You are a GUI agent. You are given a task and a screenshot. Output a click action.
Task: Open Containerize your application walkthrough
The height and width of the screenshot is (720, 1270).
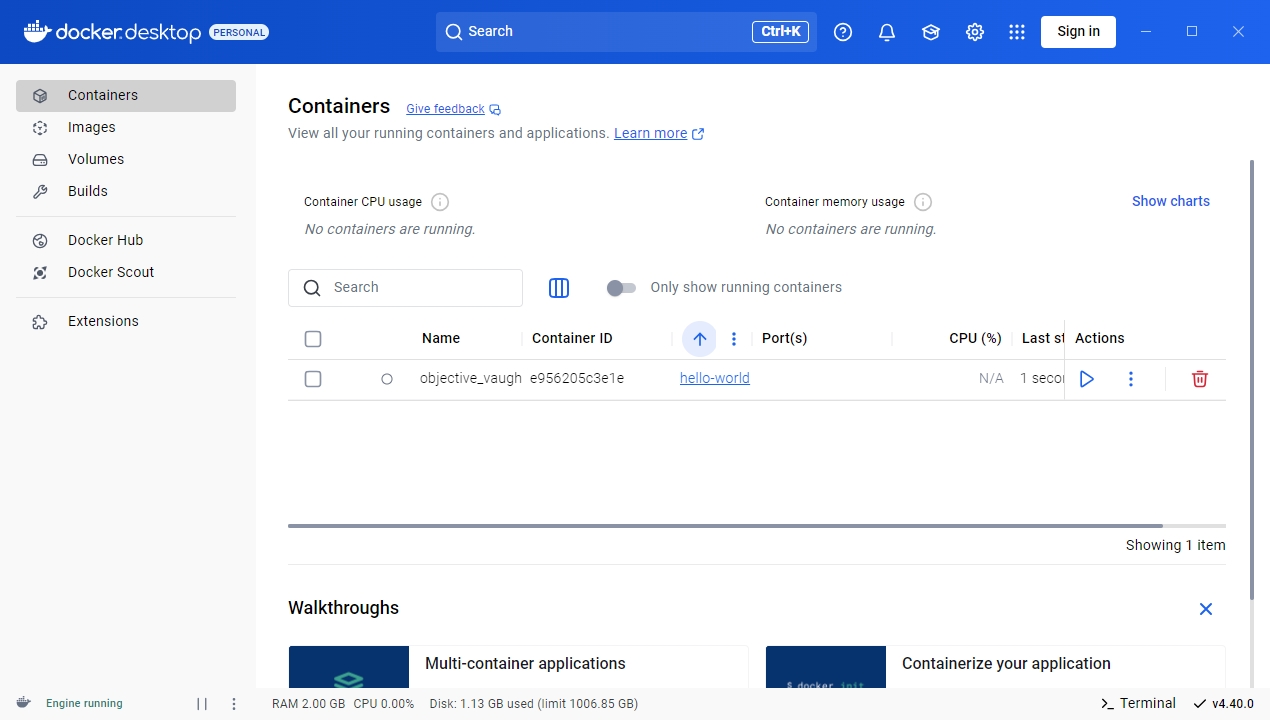(x=995, y=666)
